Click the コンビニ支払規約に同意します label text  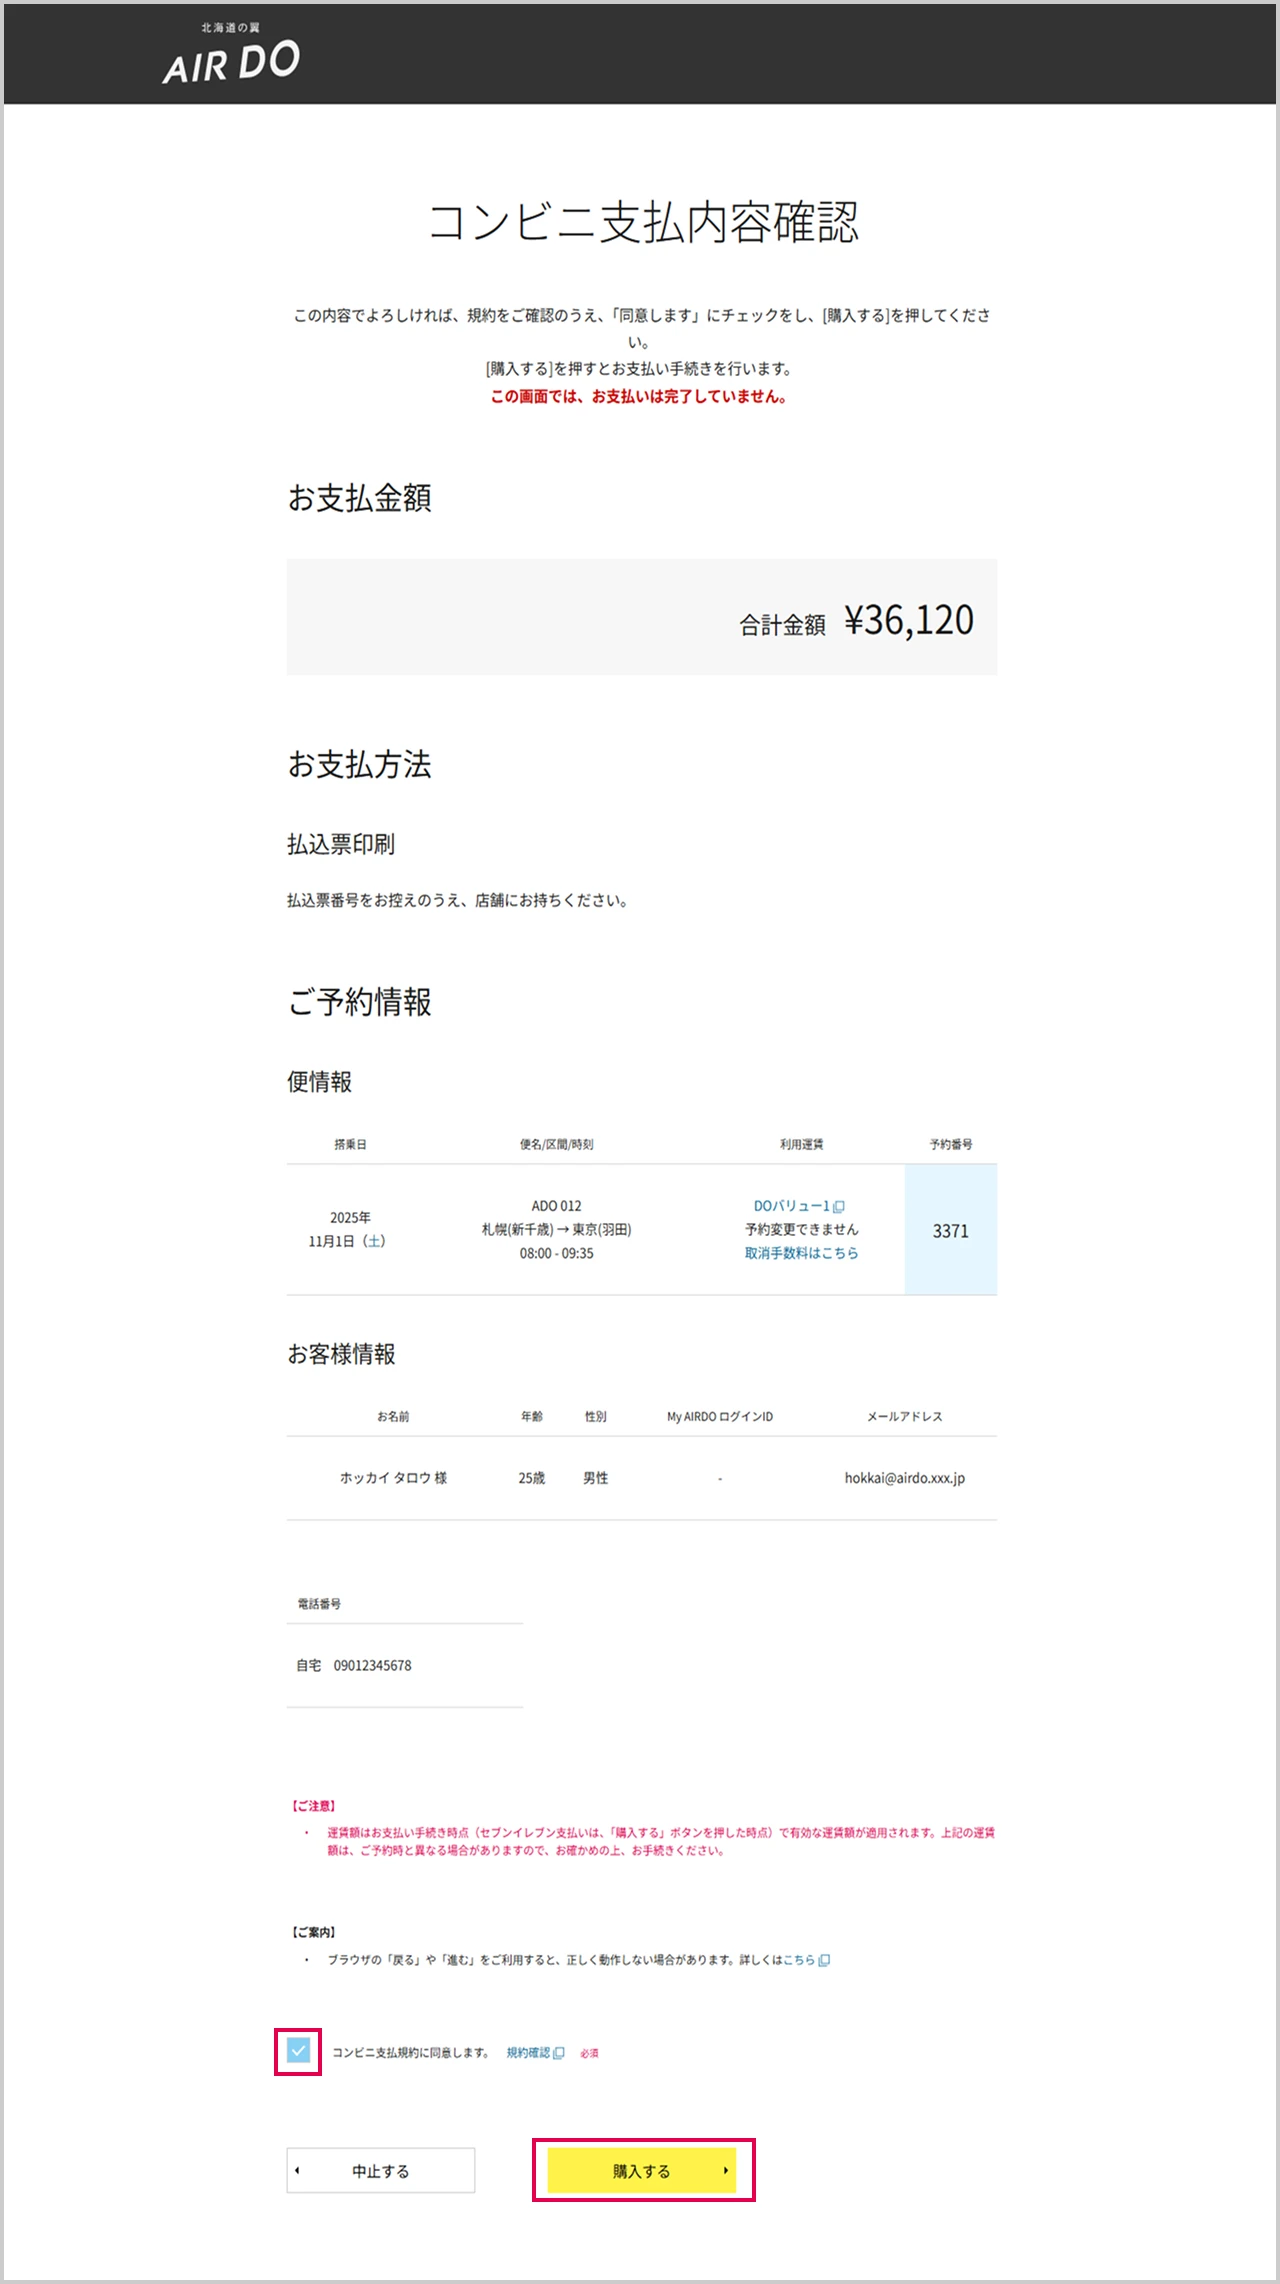click(410, 2053)
